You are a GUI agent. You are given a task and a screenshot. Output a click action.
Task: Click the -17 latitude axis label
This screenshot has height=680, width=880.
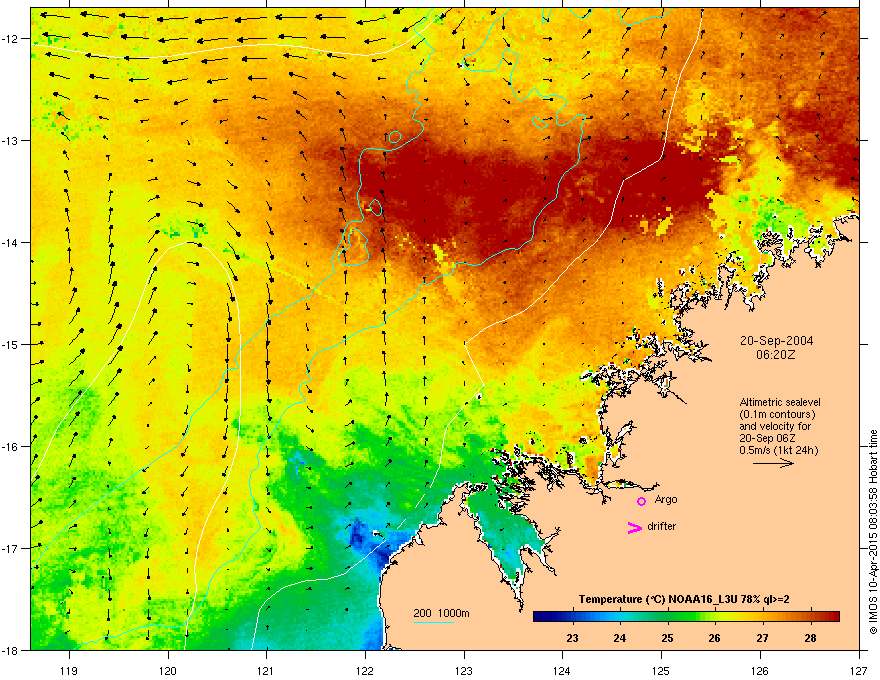tap(9, 548)
